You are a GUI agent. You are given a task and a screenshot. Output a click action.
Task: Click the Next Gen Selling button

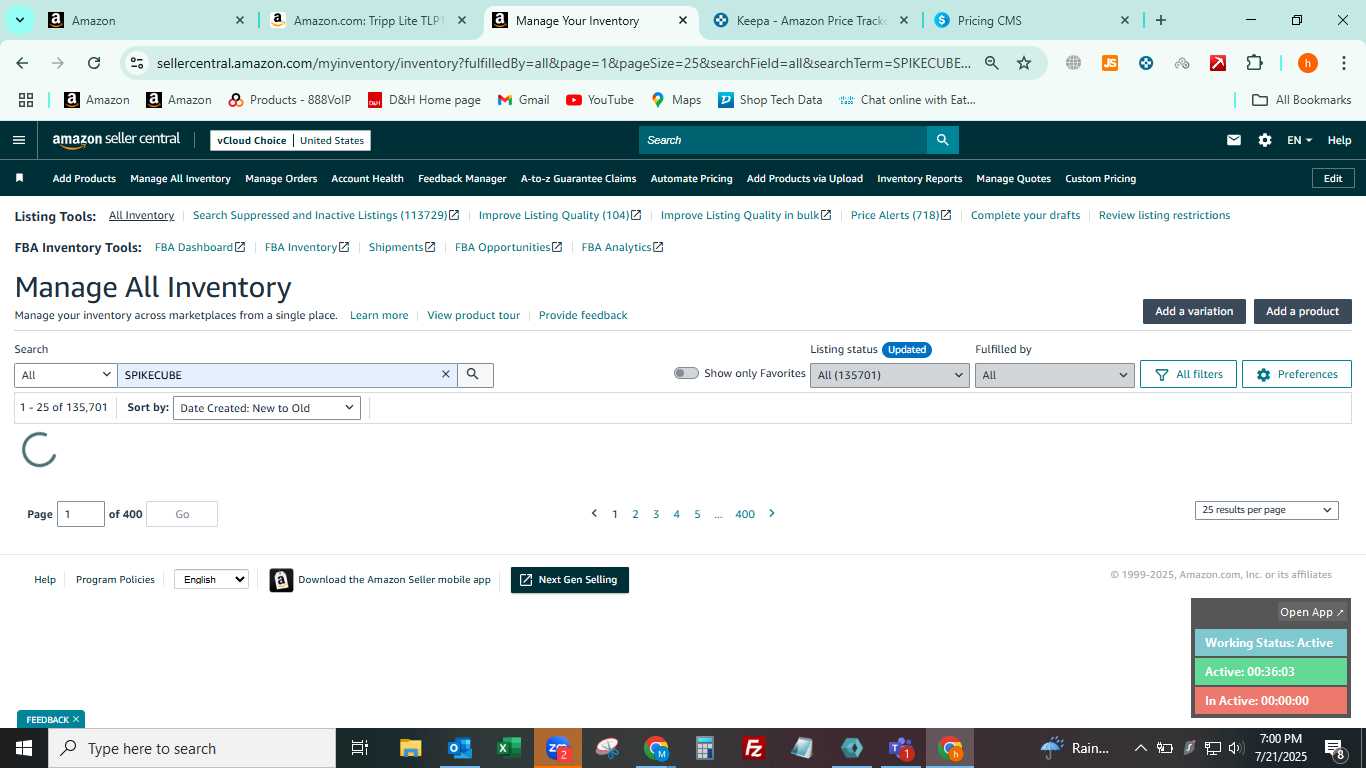click(569, 580)
